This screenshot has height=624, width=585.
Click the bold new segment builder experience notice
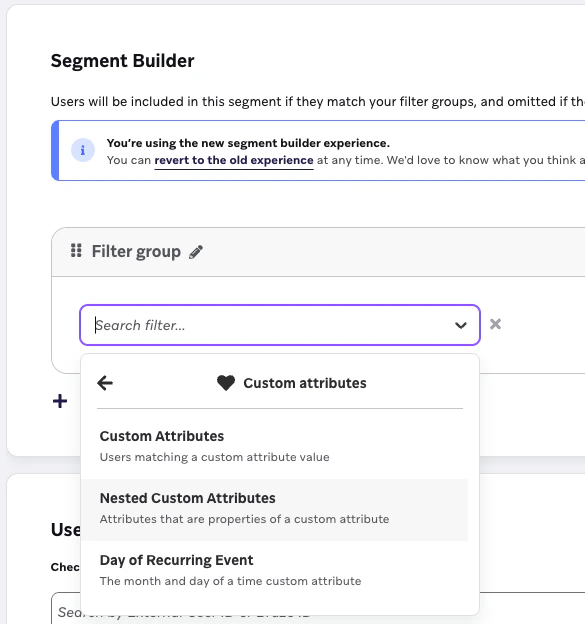coord(248,143)
